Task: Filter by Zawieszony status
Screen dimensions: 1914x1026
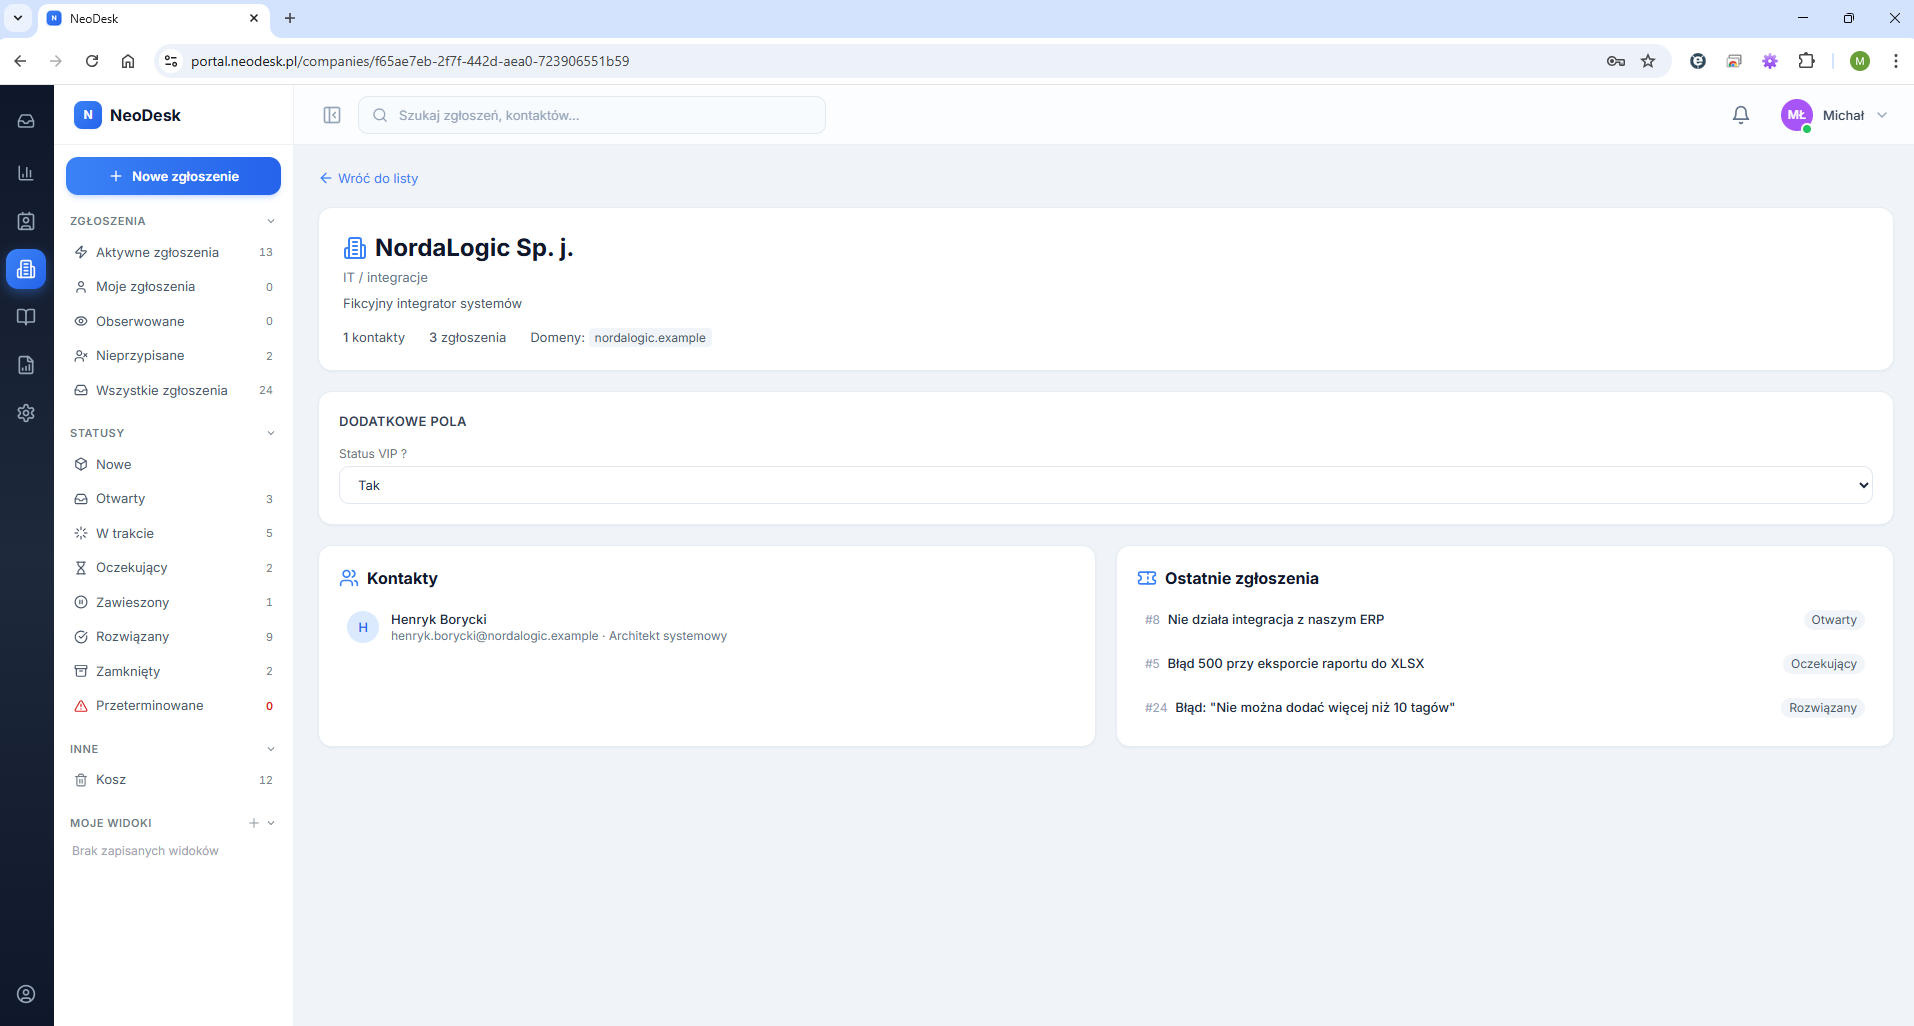Action: [x=173, y=602]
